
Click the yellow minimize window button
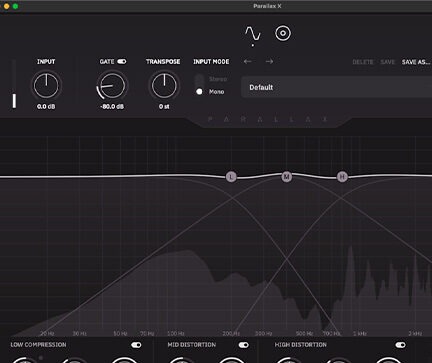tap(6, 6)
